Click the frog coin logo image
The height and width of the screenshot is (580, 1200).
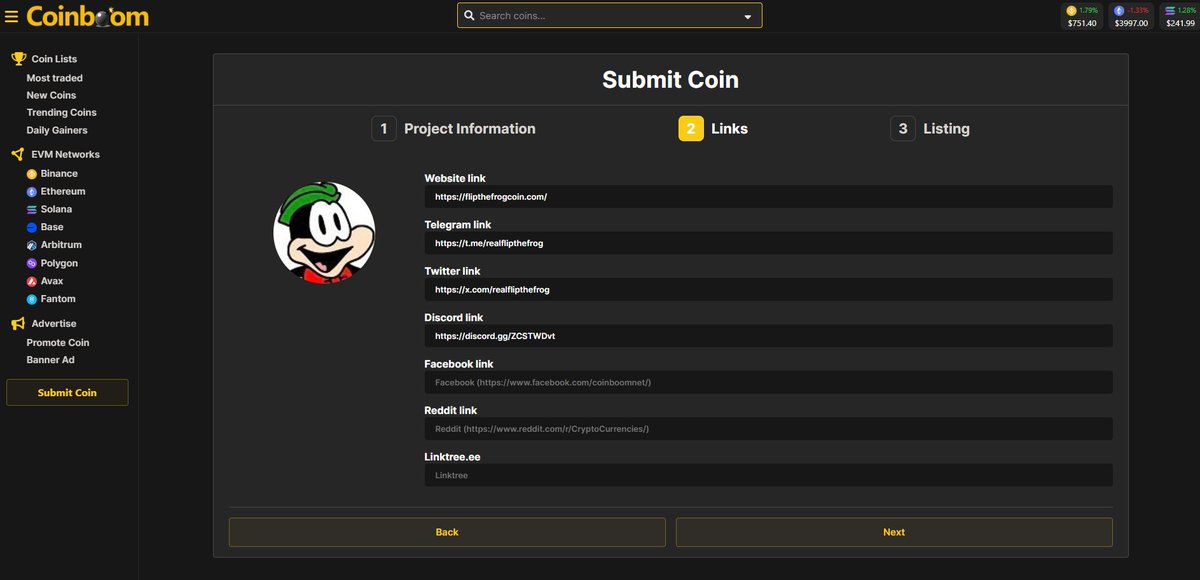click(x=324, y=232)
